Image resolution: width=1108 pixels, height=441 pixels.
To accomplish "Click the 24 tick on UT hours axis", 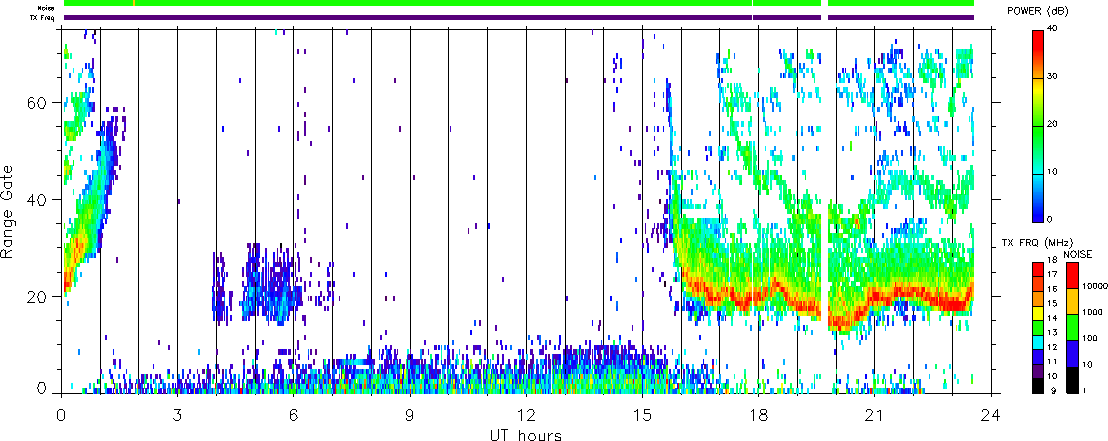I will pyautogui.click(x=991, y=414).
